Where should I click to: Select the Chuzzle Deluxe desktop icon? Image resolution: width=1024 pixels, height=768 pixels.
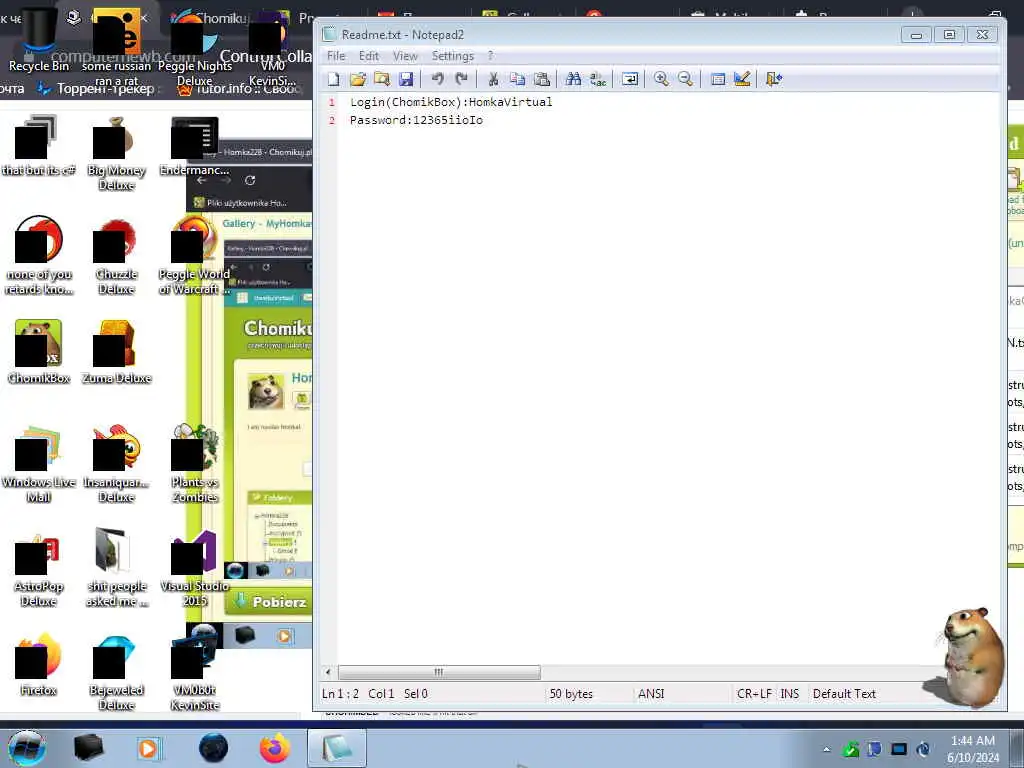click(x=116, y=257)
